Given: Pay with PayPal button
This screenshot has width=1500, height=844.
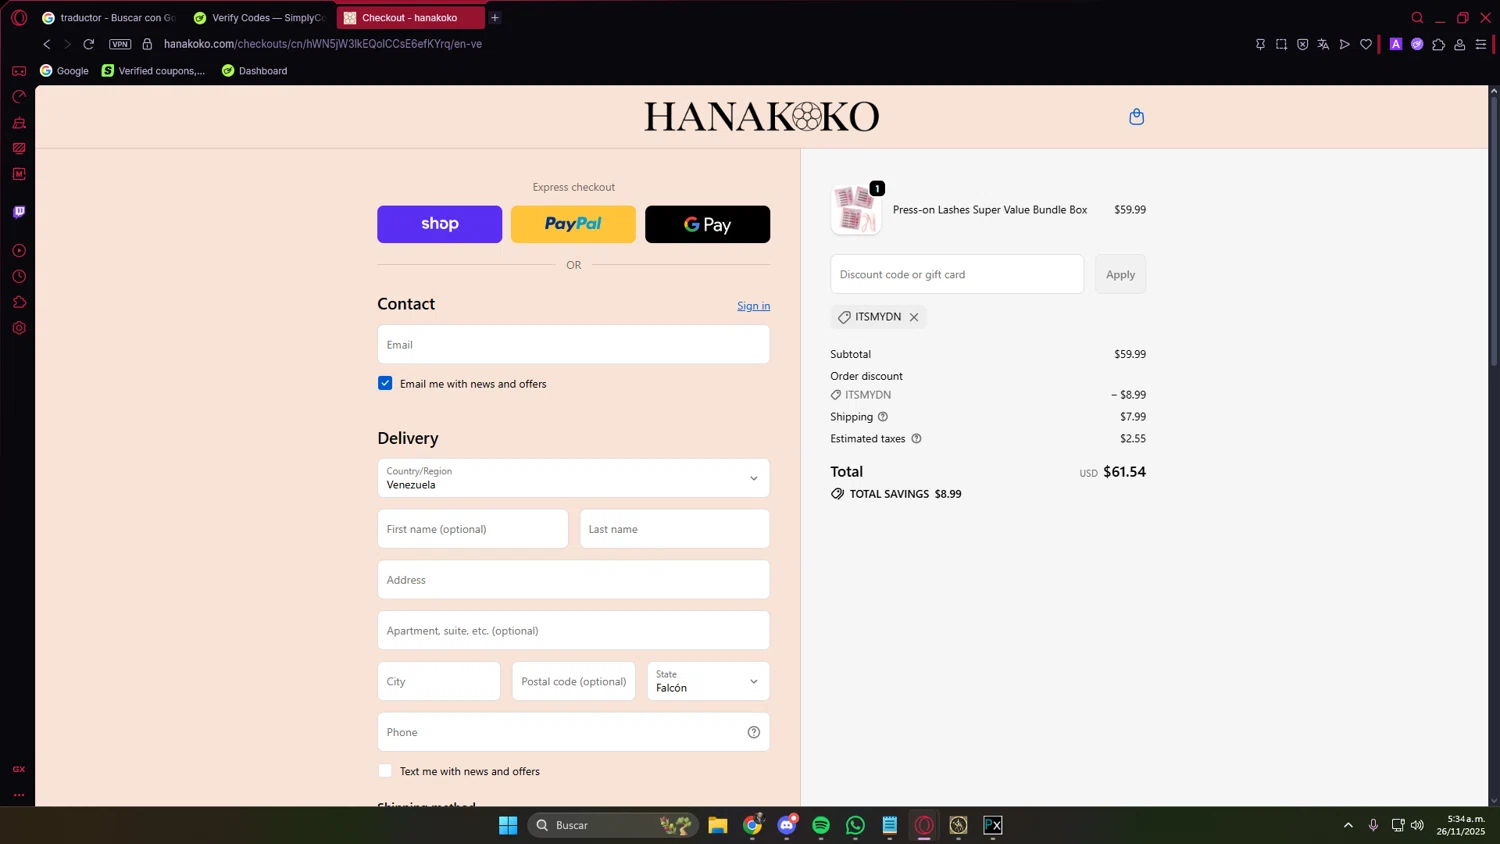Looking at the screenshot, I should (573, 224).
